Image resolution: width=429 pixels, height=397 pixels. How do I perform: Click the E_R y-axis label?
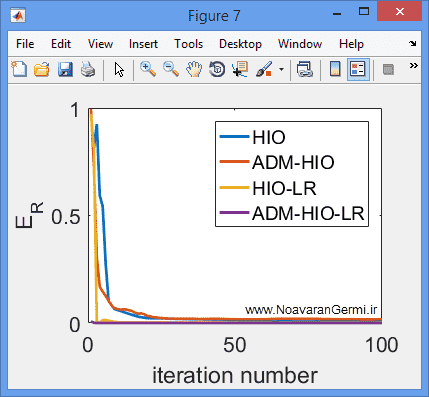click(x=29, y=215)
